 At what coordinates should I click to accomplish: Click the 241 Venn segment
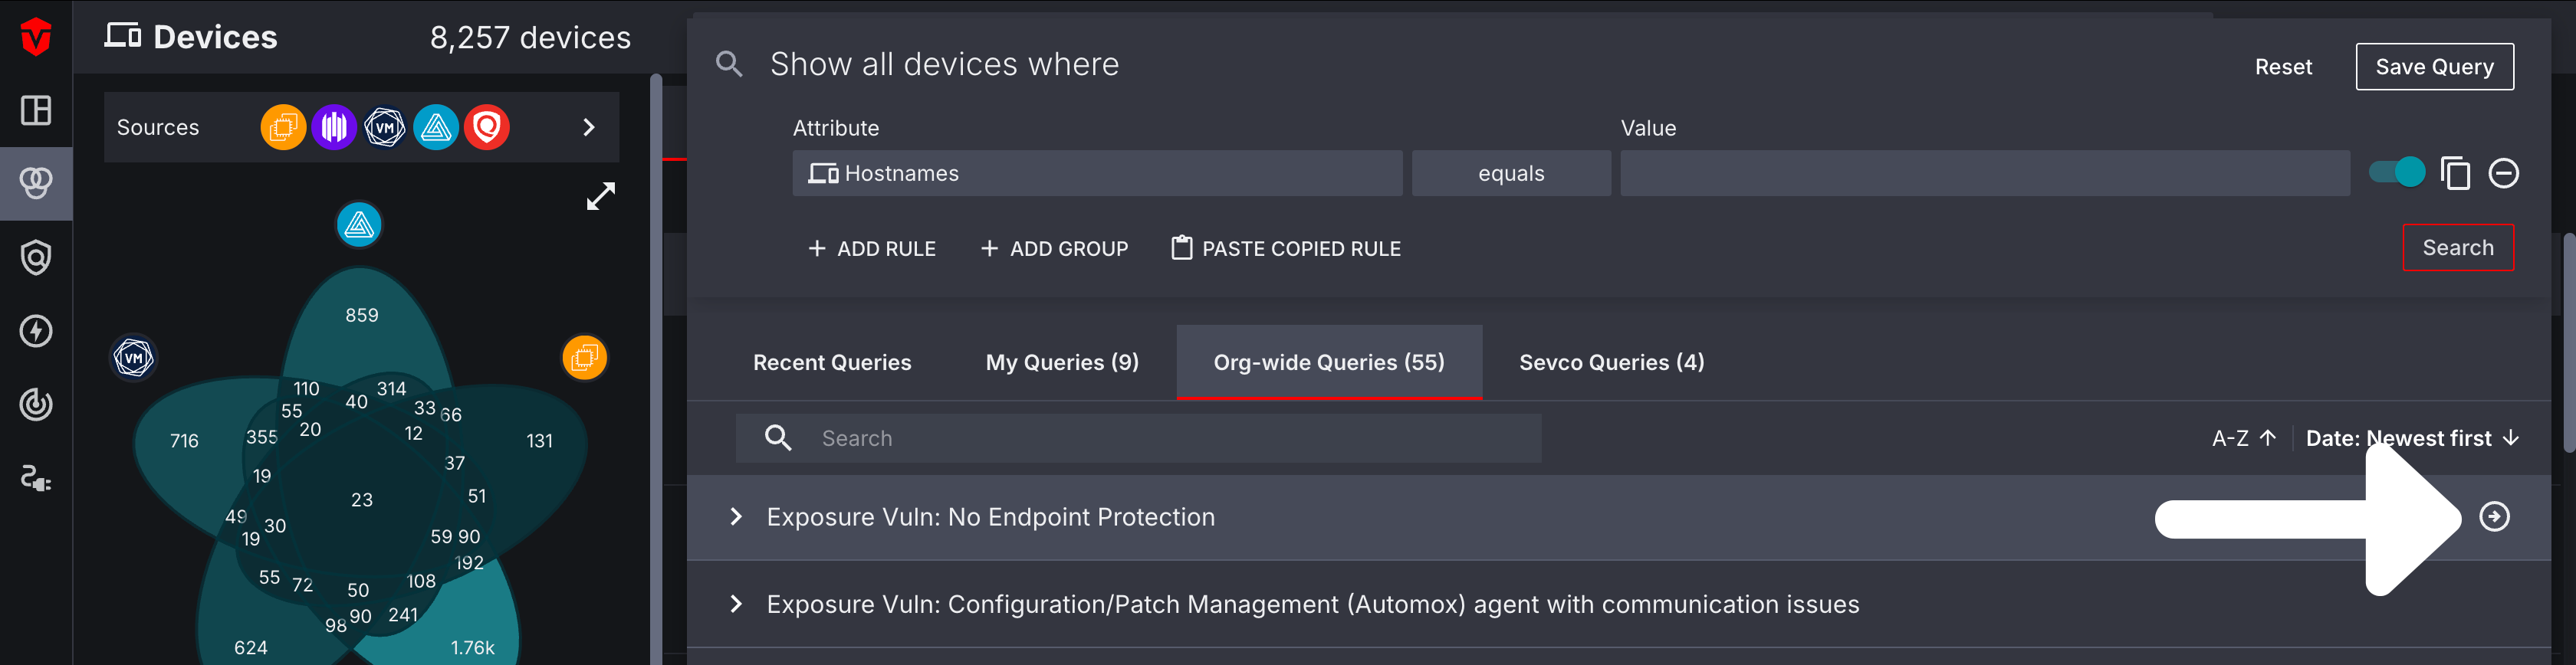(403, 615)
